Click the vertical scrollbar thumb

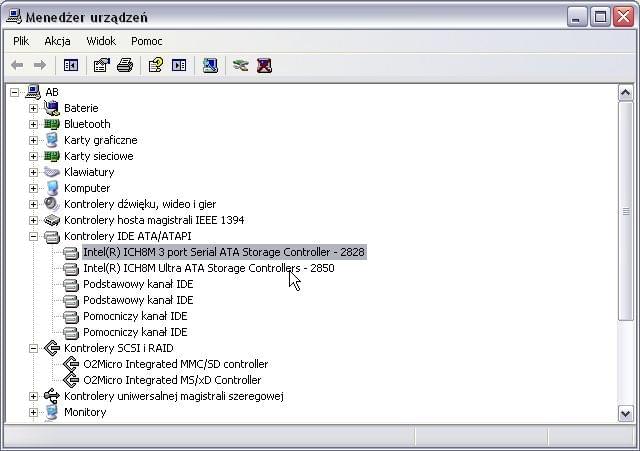[x=626, y=211]
